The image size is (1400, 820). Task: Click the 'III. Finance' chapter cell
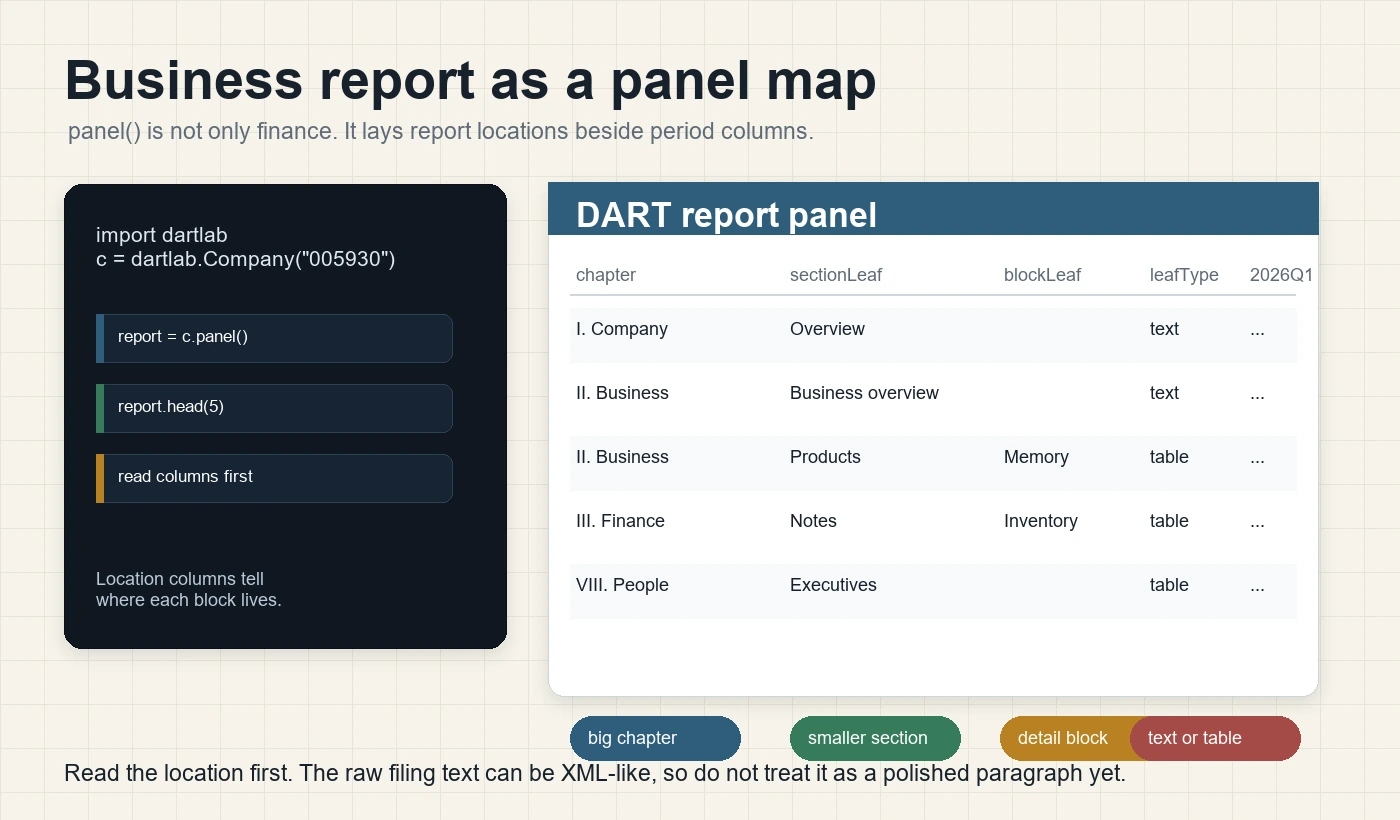pos(620,521)
